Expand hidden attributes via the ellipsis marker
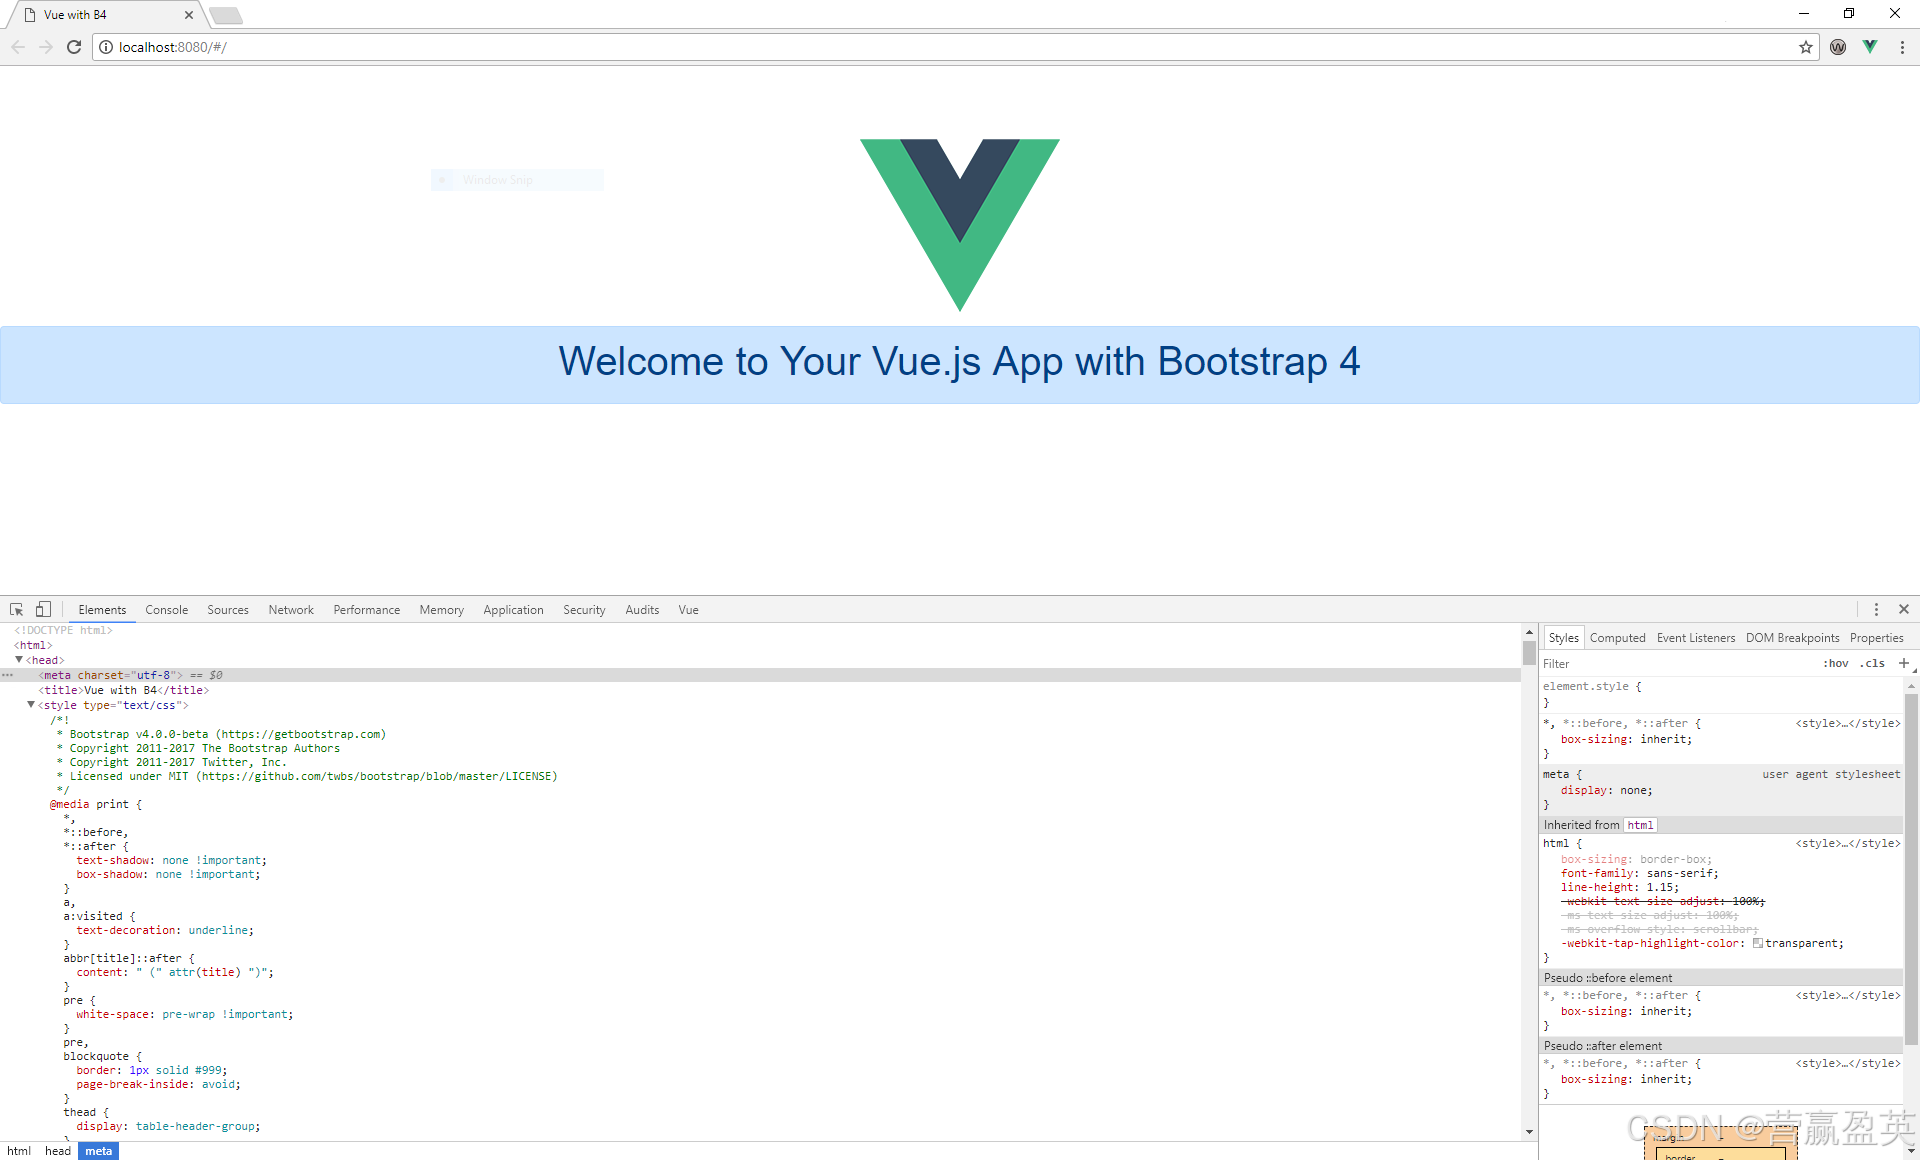1920x1160 pixels. tap(8, 675)
